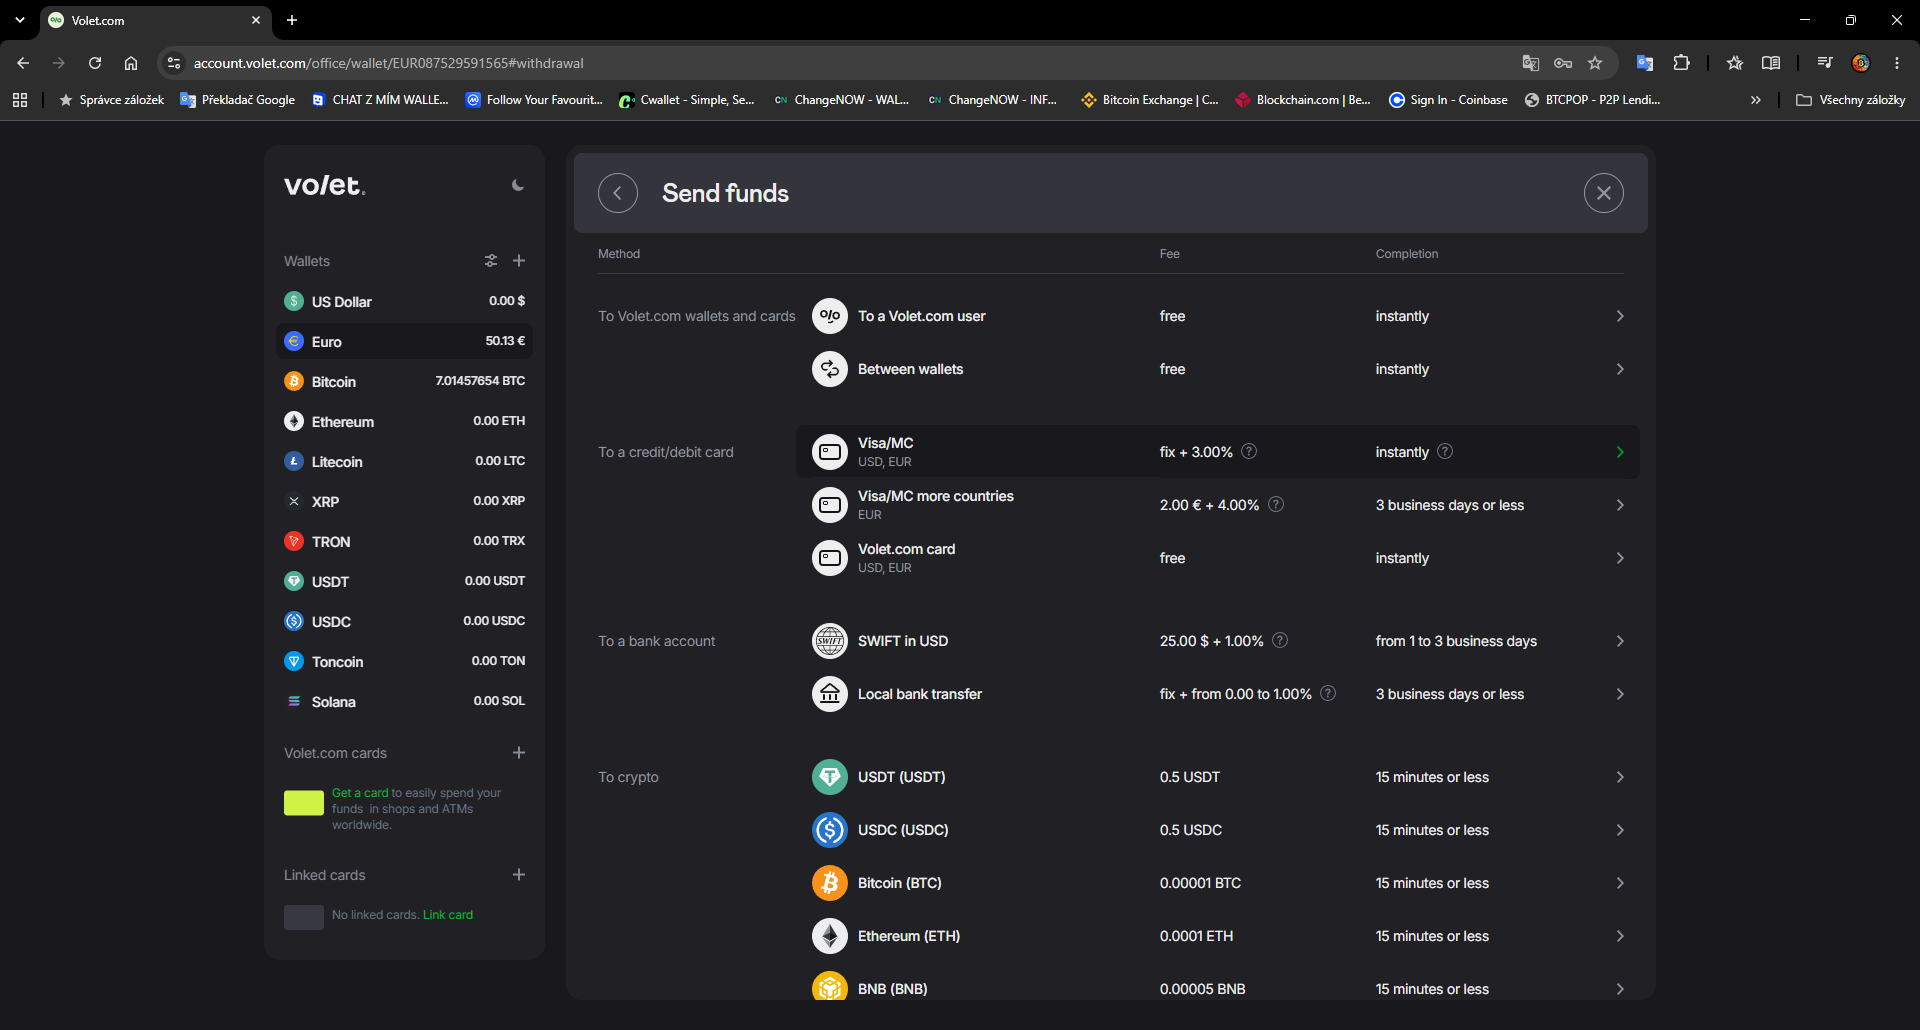
Task: Click the USDC (USDC) coin icon
Action: (830, 830)
